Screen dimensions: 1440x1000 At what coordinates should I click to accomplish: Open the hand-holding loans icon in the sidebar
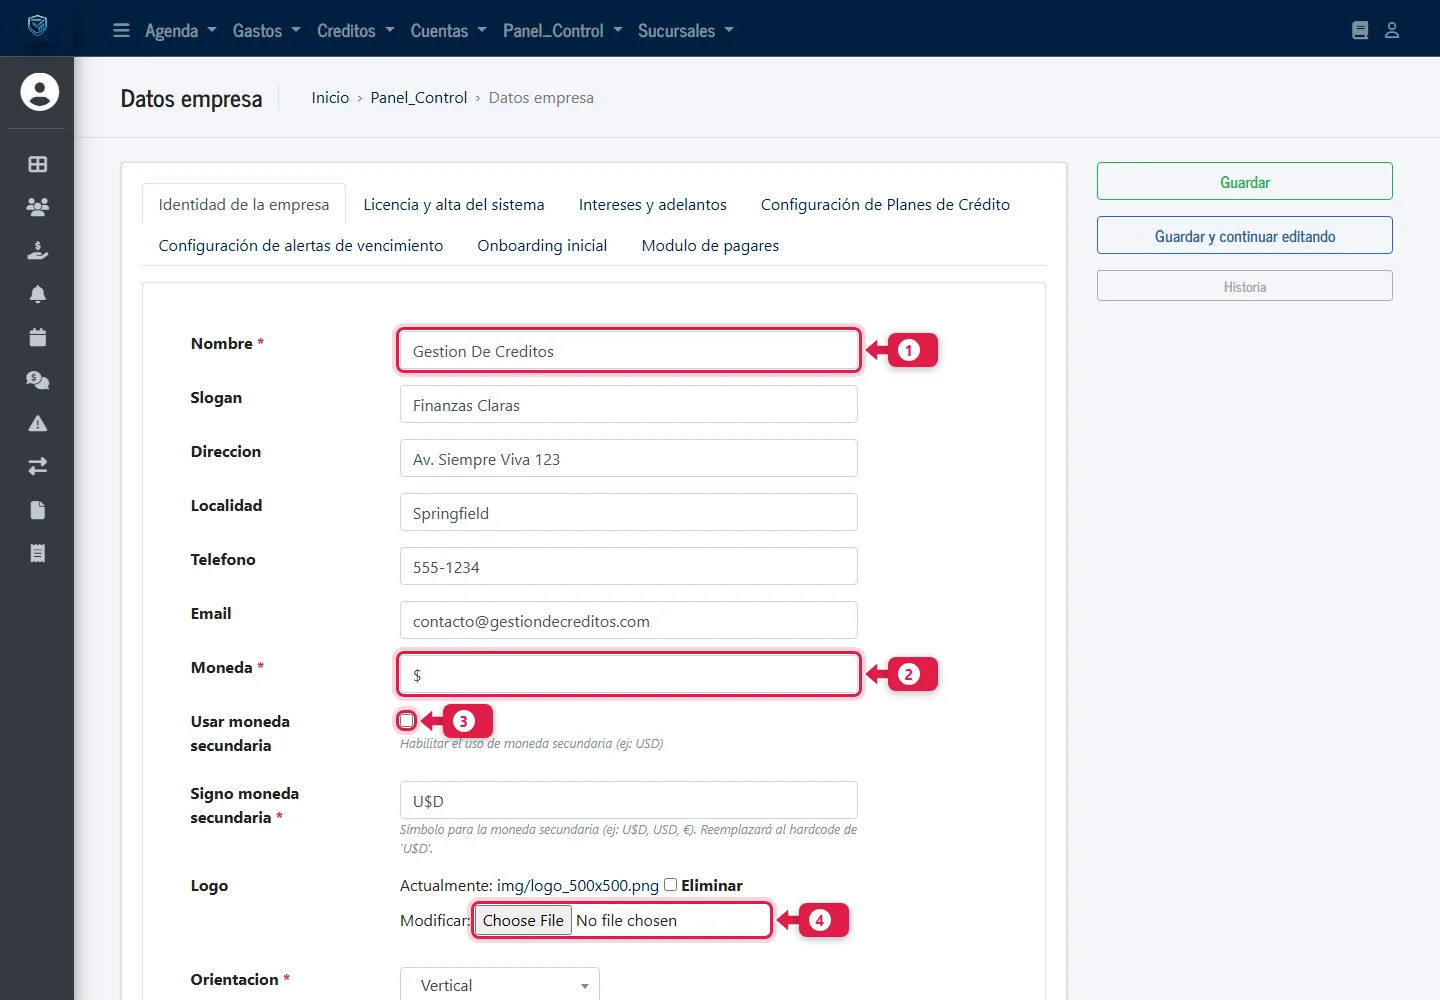38,250
